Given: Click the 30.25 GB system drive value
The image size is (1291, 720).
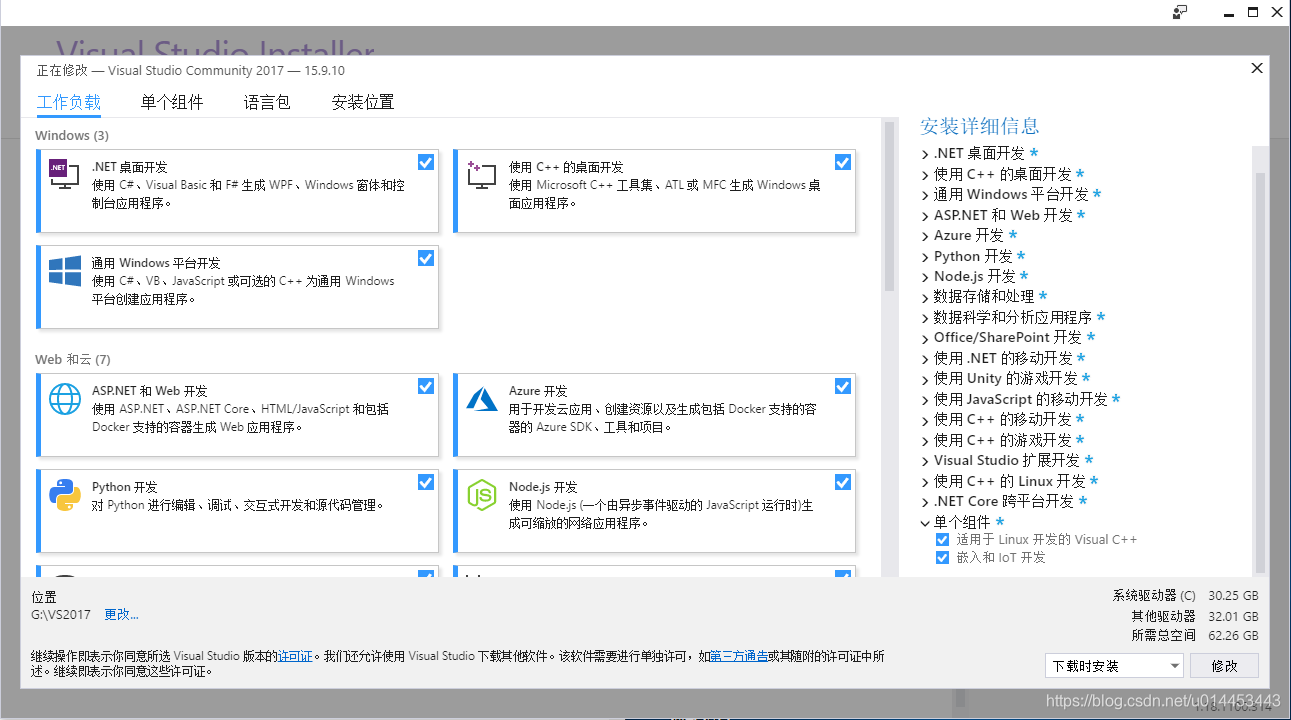Looking at the screenshot, I should tap(1232, 595).
